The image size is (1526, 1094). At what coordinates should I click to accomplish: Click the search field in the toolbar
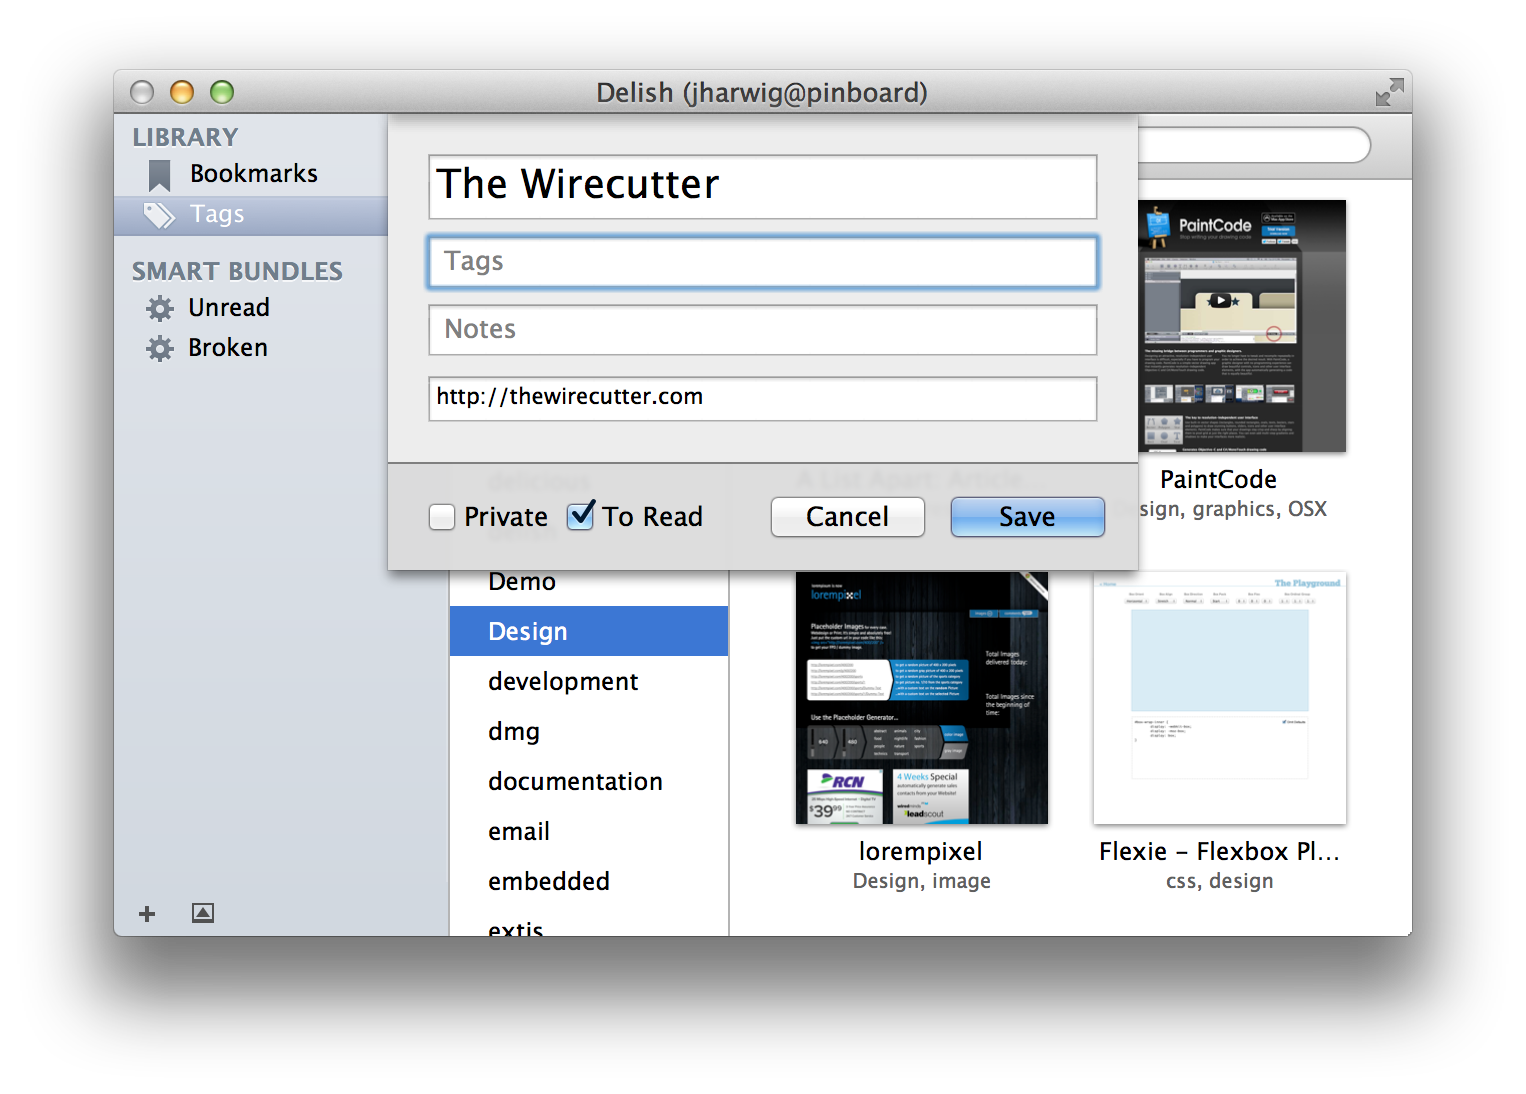pyautogui.click(x=1254, y=145)
